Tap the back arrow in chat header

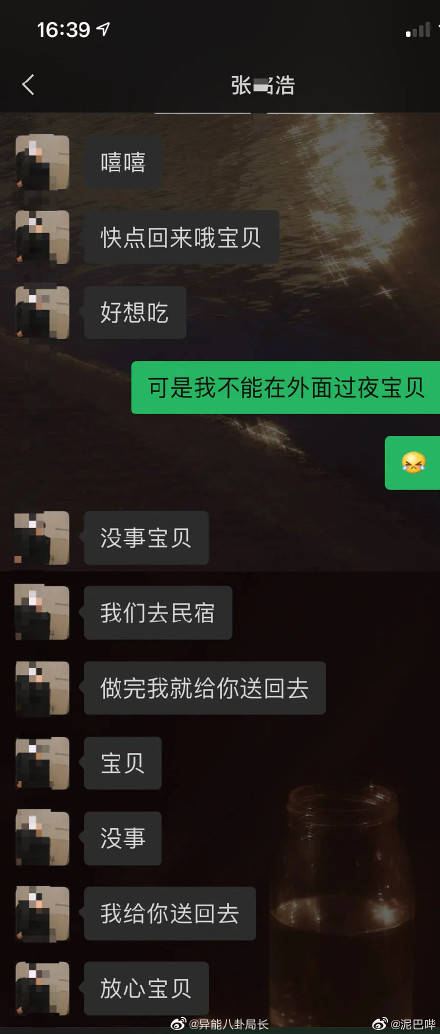pos(28,85)
